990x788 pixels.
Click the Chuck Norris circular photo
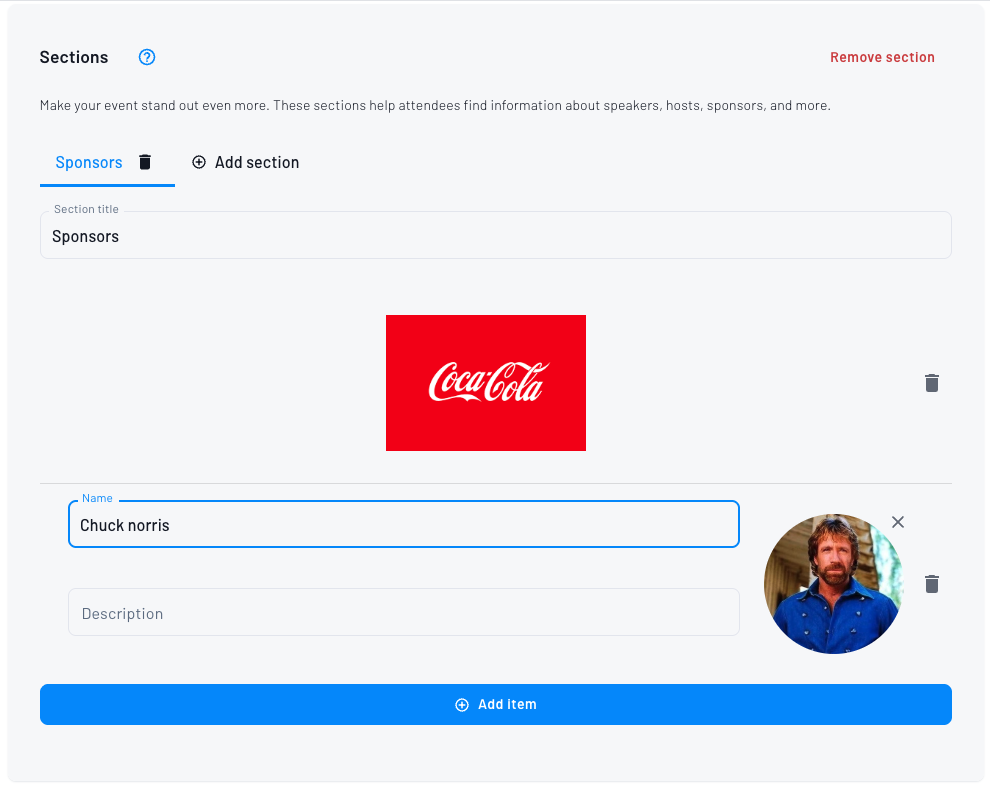coord(833,584)
